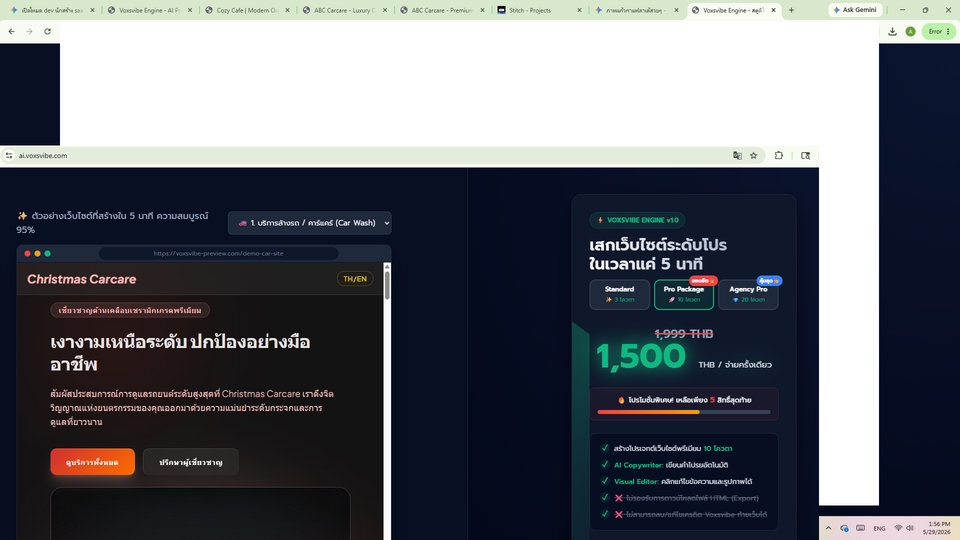Click the Error menu button
The width and height of the screenshot is (960, 540).
[x=939, y=31]
